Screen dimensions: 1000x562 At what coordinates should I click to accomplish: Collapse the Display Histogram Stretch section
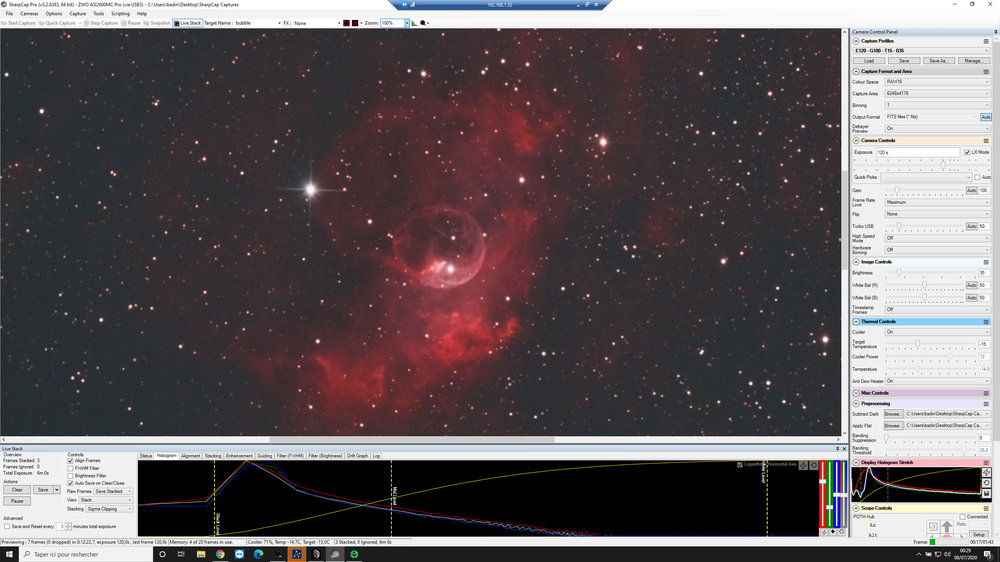click(856, 462)
